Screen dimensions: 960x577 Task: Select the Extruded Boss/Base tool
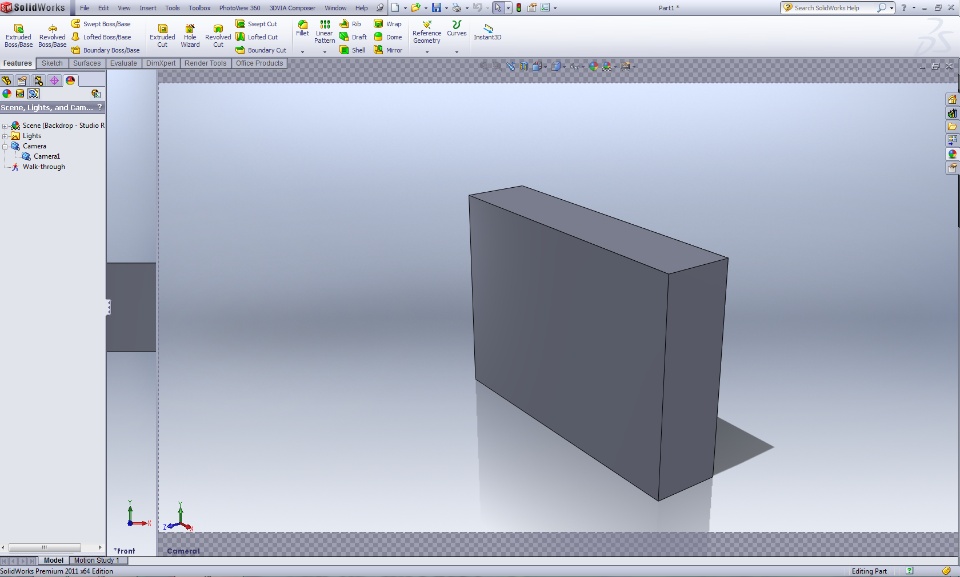point(18,36)
